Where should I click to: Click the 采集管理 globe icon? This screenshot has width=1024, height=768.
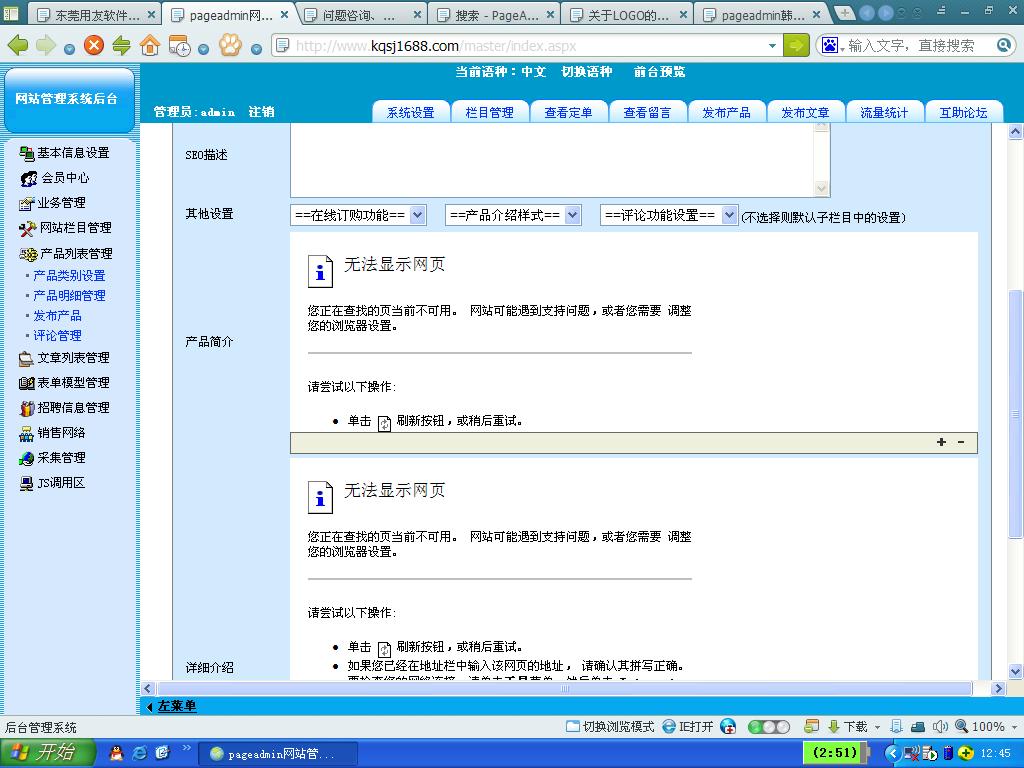[27, 458]
